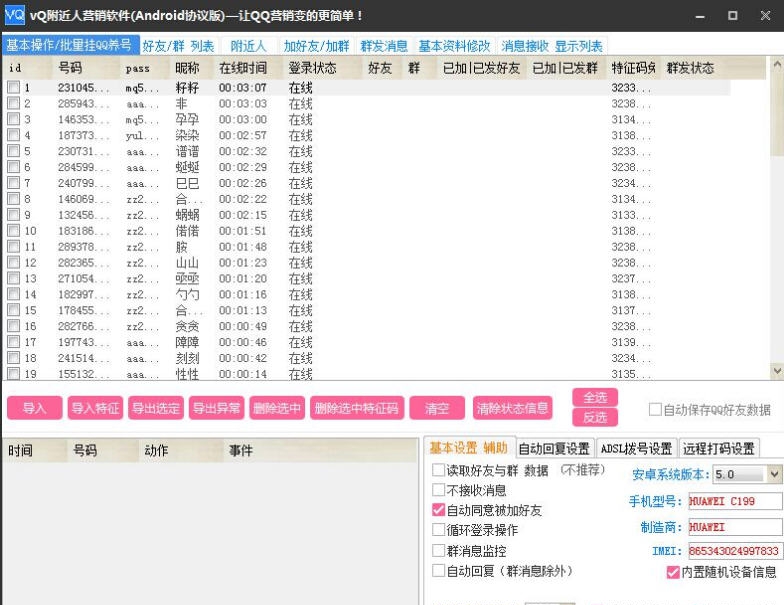The image size is (784, 605).
Task: Select the 基本设置 辅助 settings tab
Action: 468,448
